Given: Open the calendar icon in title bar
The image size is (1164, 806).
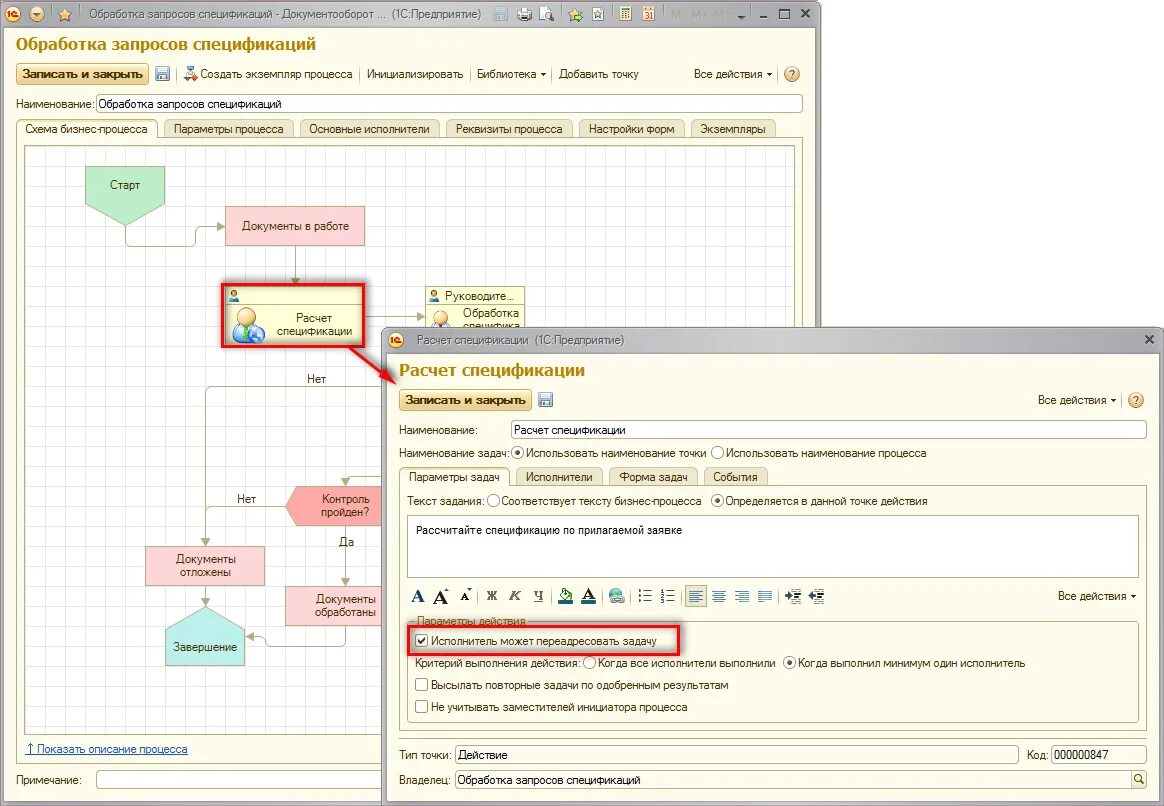Looking at the screenshot, I should coord(648,14).
